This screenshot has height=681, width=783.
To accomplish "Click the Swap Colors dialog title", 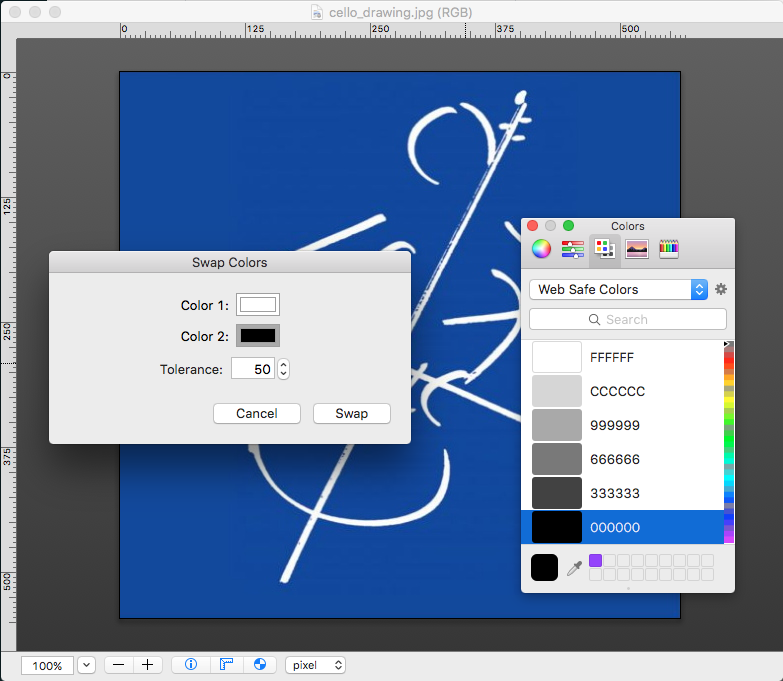I will [x=230, y=263].
